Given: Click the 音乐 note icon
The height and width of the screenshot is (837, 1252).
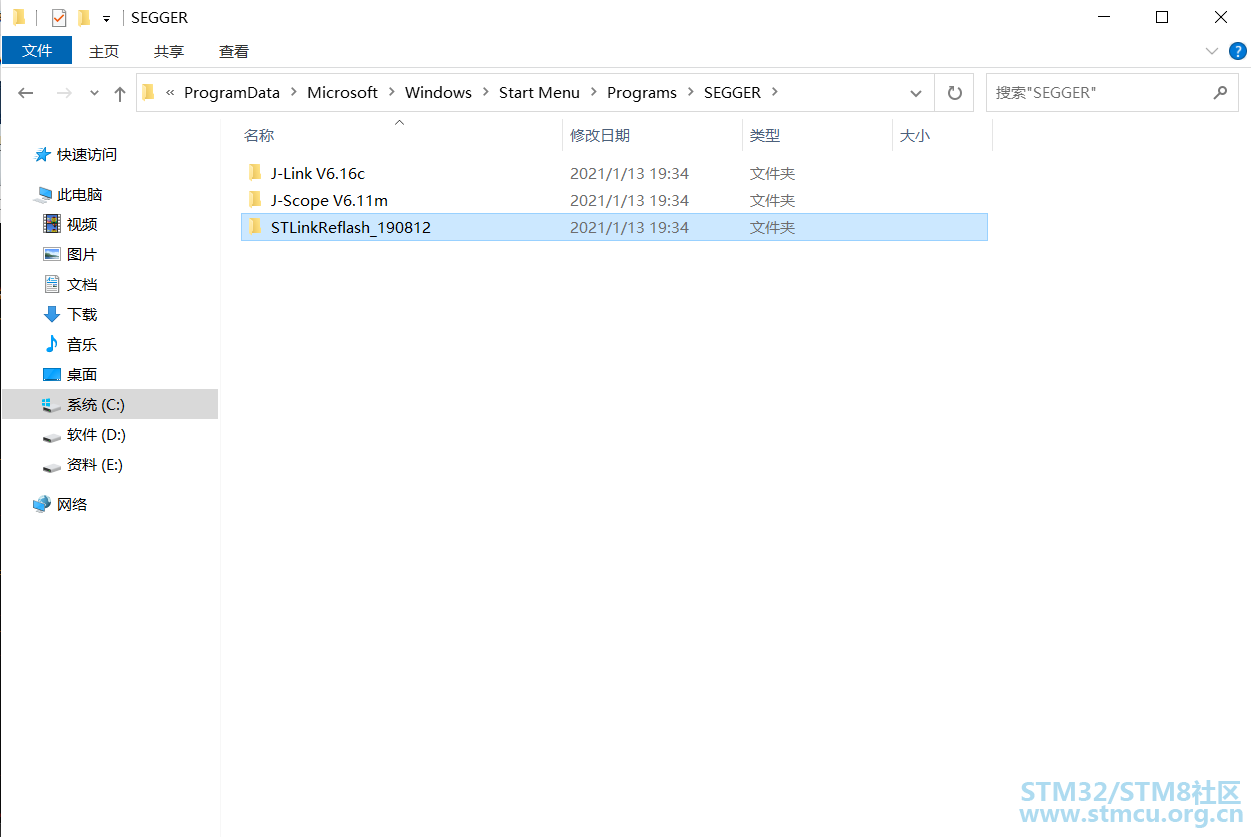Looking at the screenshot, I should tap(52, 343).
